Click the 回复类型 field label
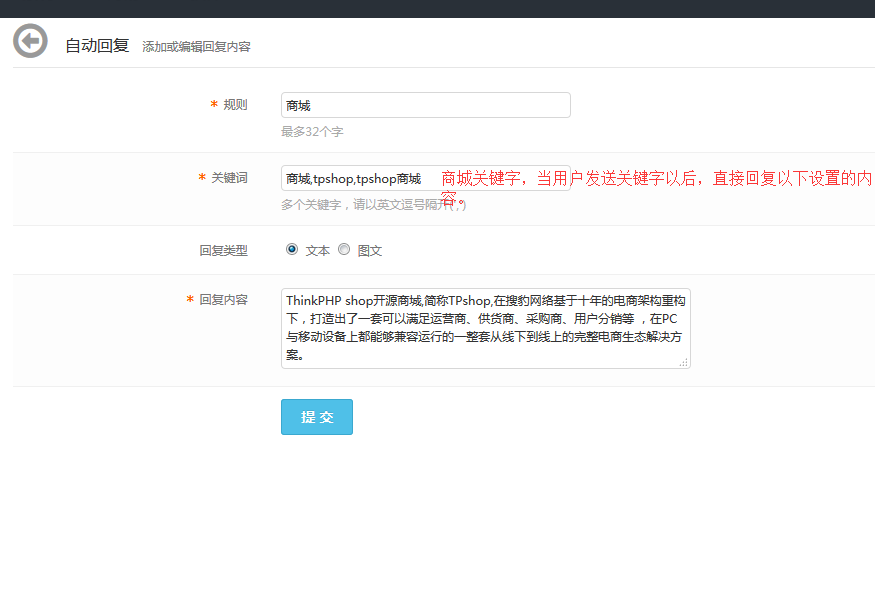Viewport: 875px width, 594px height. pos(223,250)
